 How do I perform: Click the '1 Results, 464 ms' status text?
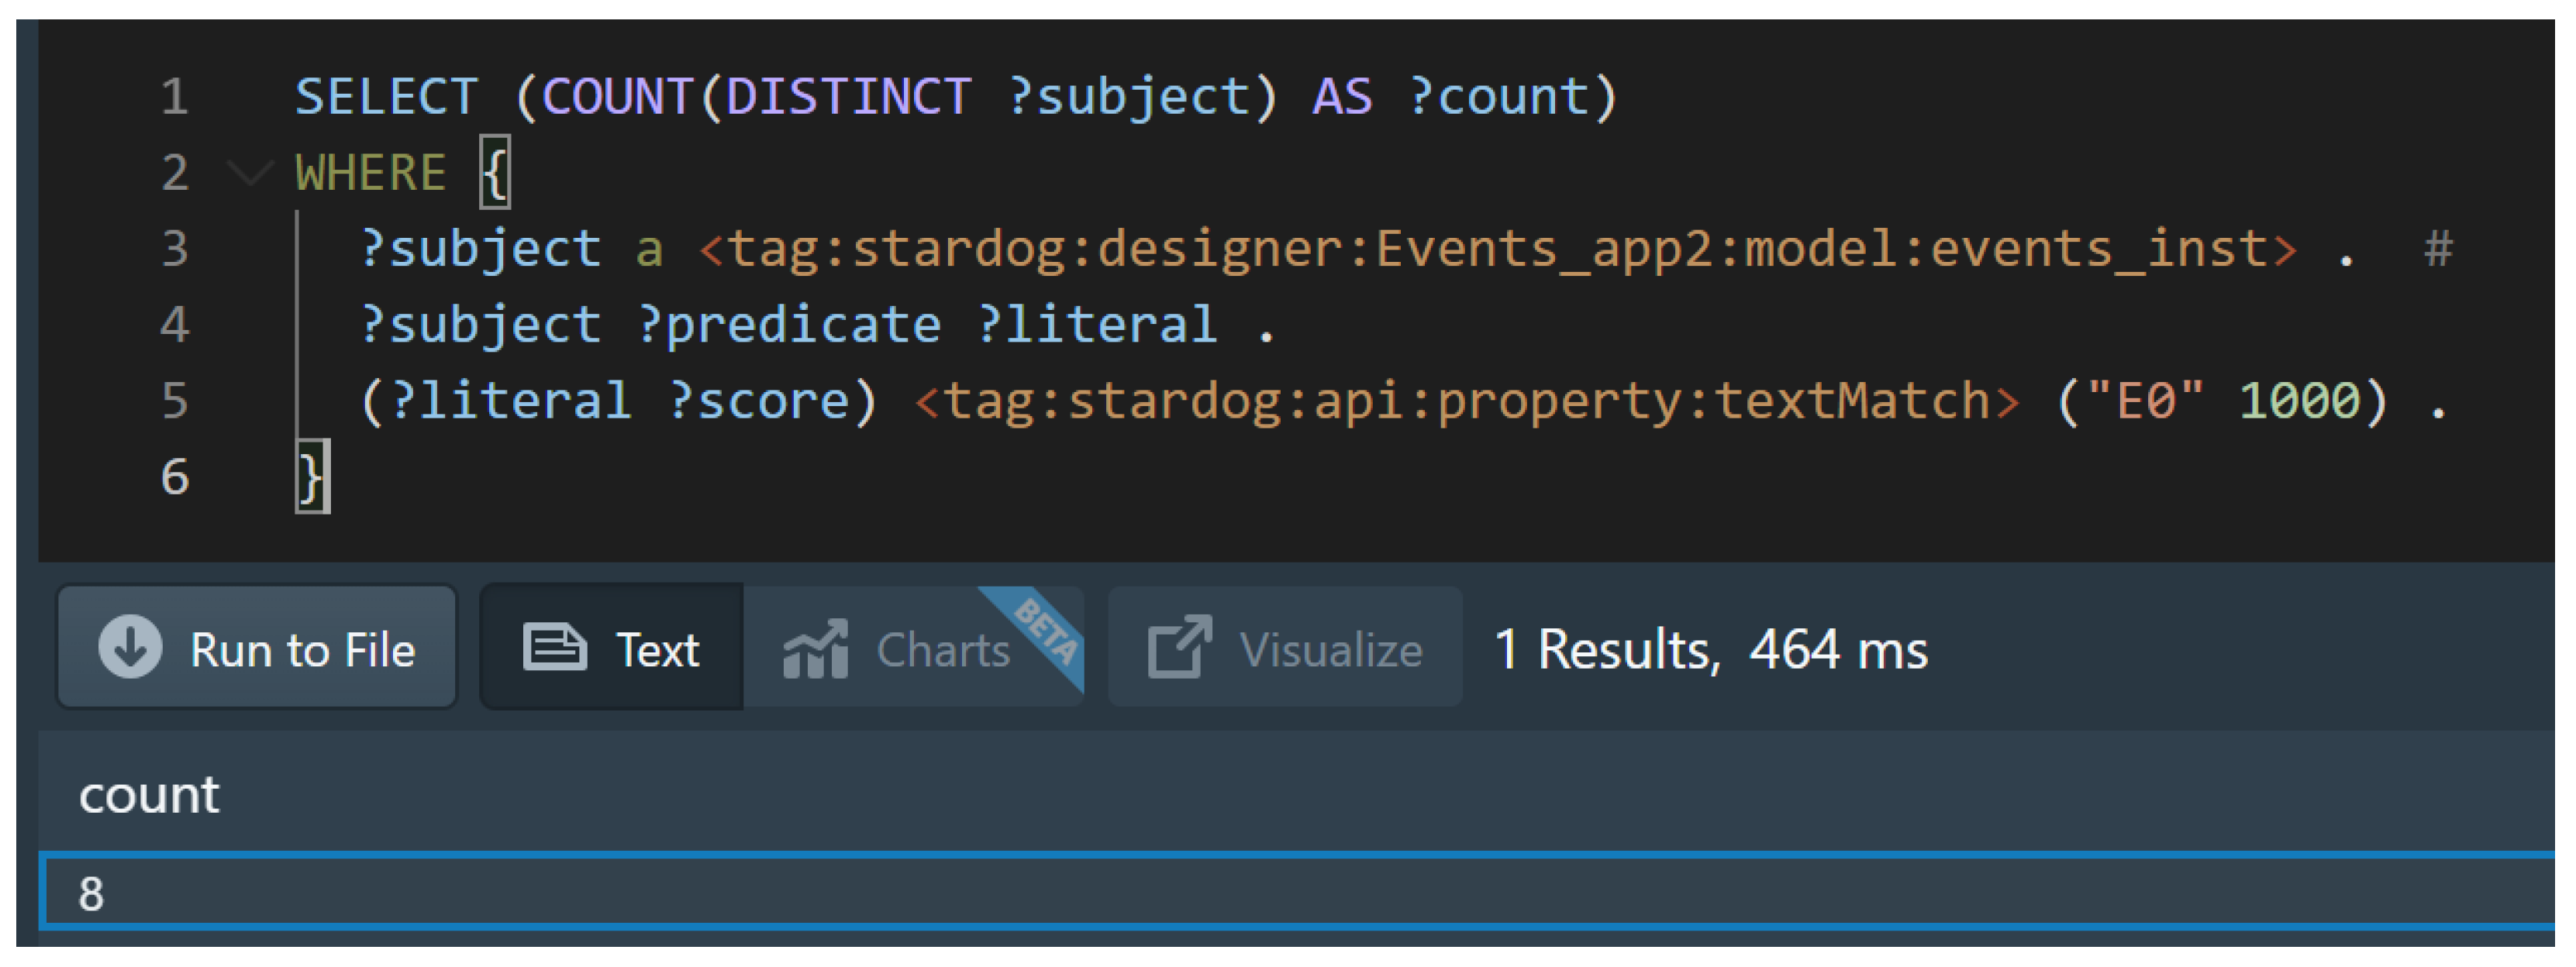[x=1710, y=649]
